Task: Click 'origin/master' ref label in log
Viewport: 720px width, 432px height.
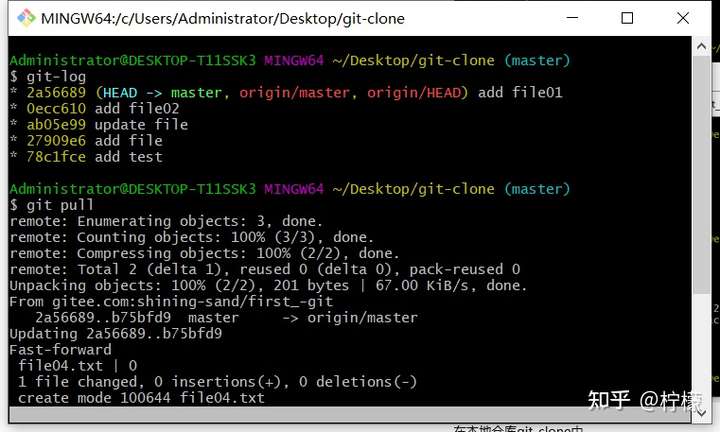Action: pos(294,93)
